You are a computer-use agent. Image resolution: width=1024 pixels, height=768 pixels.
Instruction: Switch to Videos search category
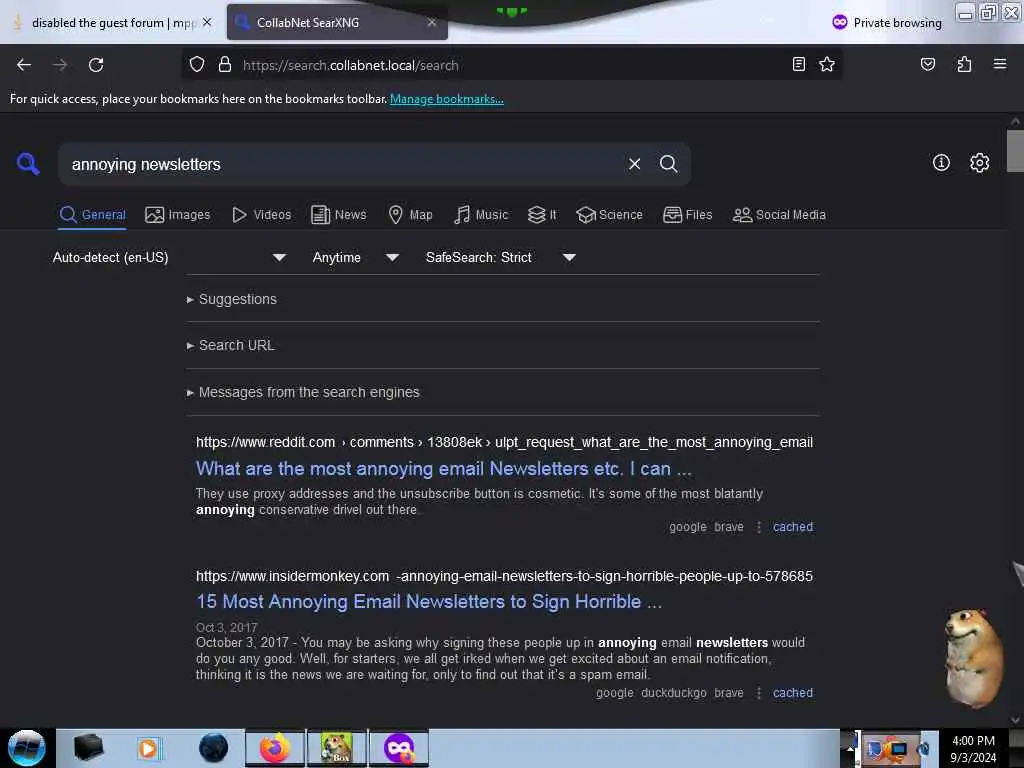coord(262,215)
